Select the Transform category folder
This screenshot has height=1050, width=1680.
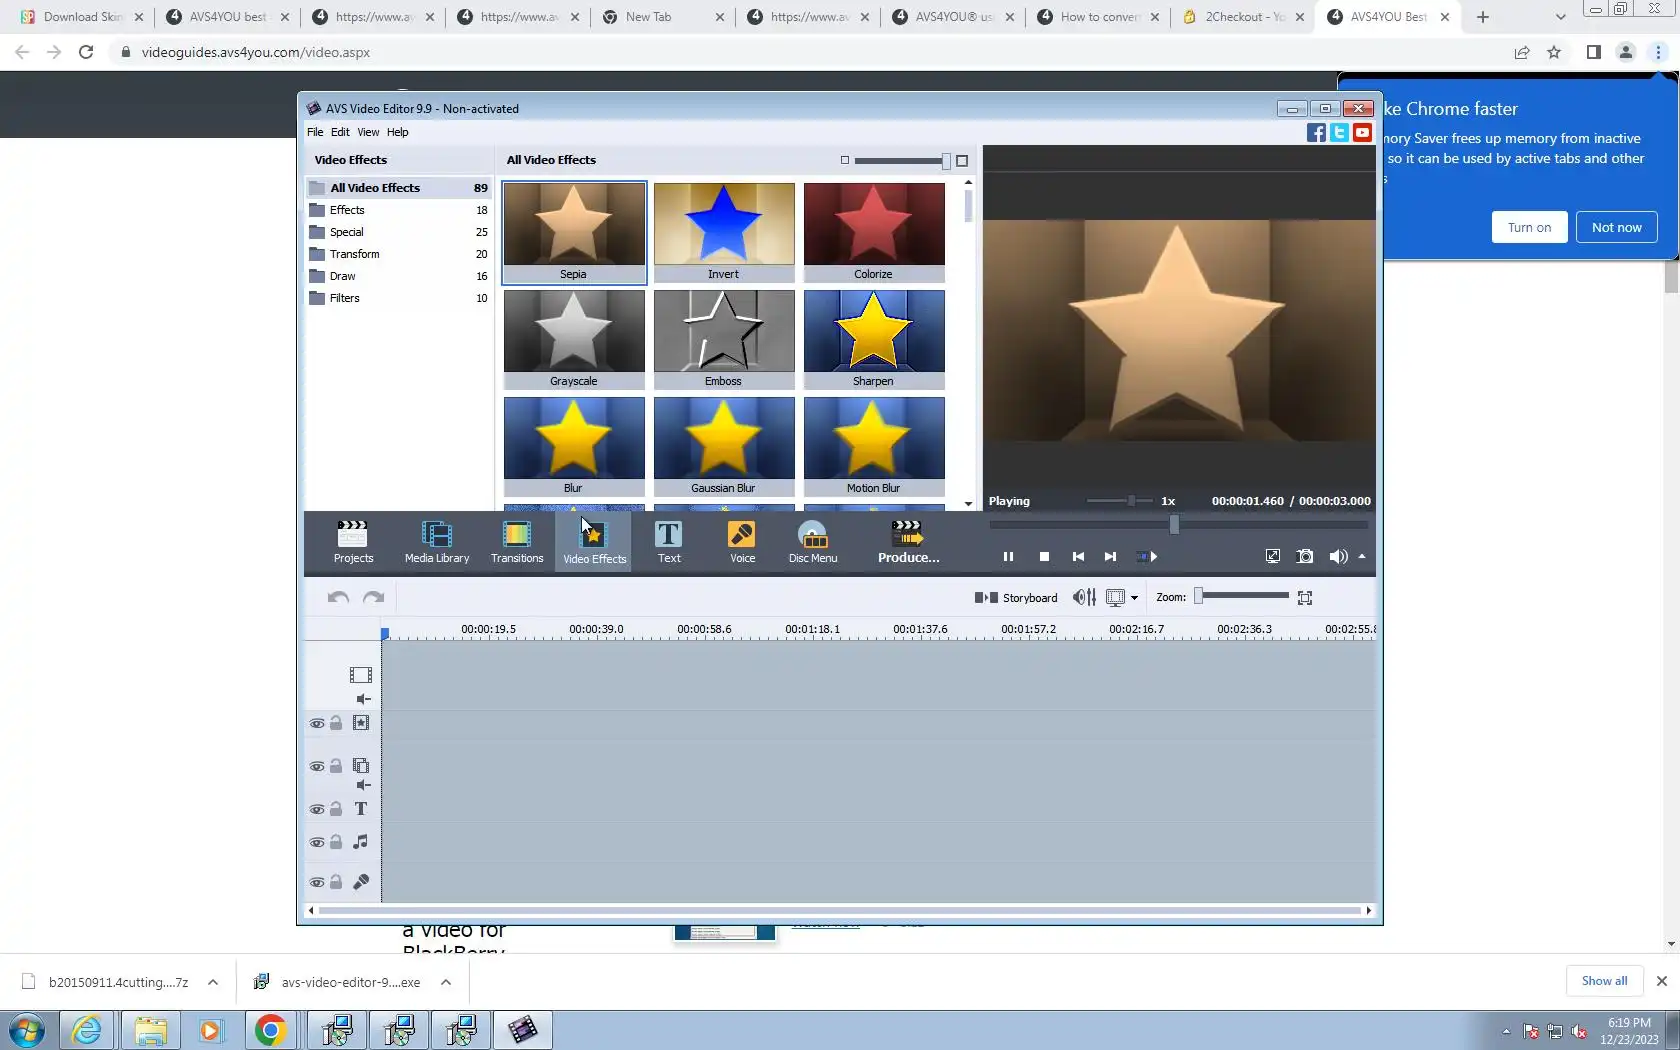(399, 254)
